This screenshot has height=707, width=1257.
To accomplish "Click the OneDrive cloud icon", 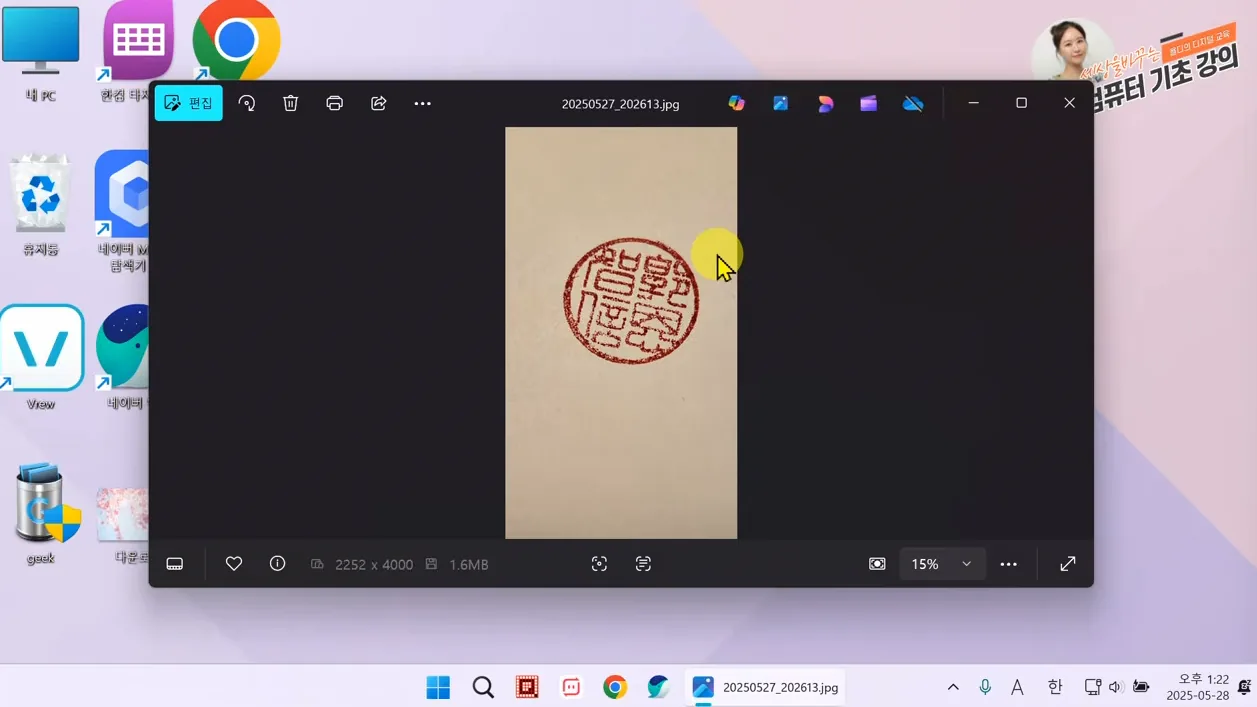I will pyautogui.click(x=913, y=103).
